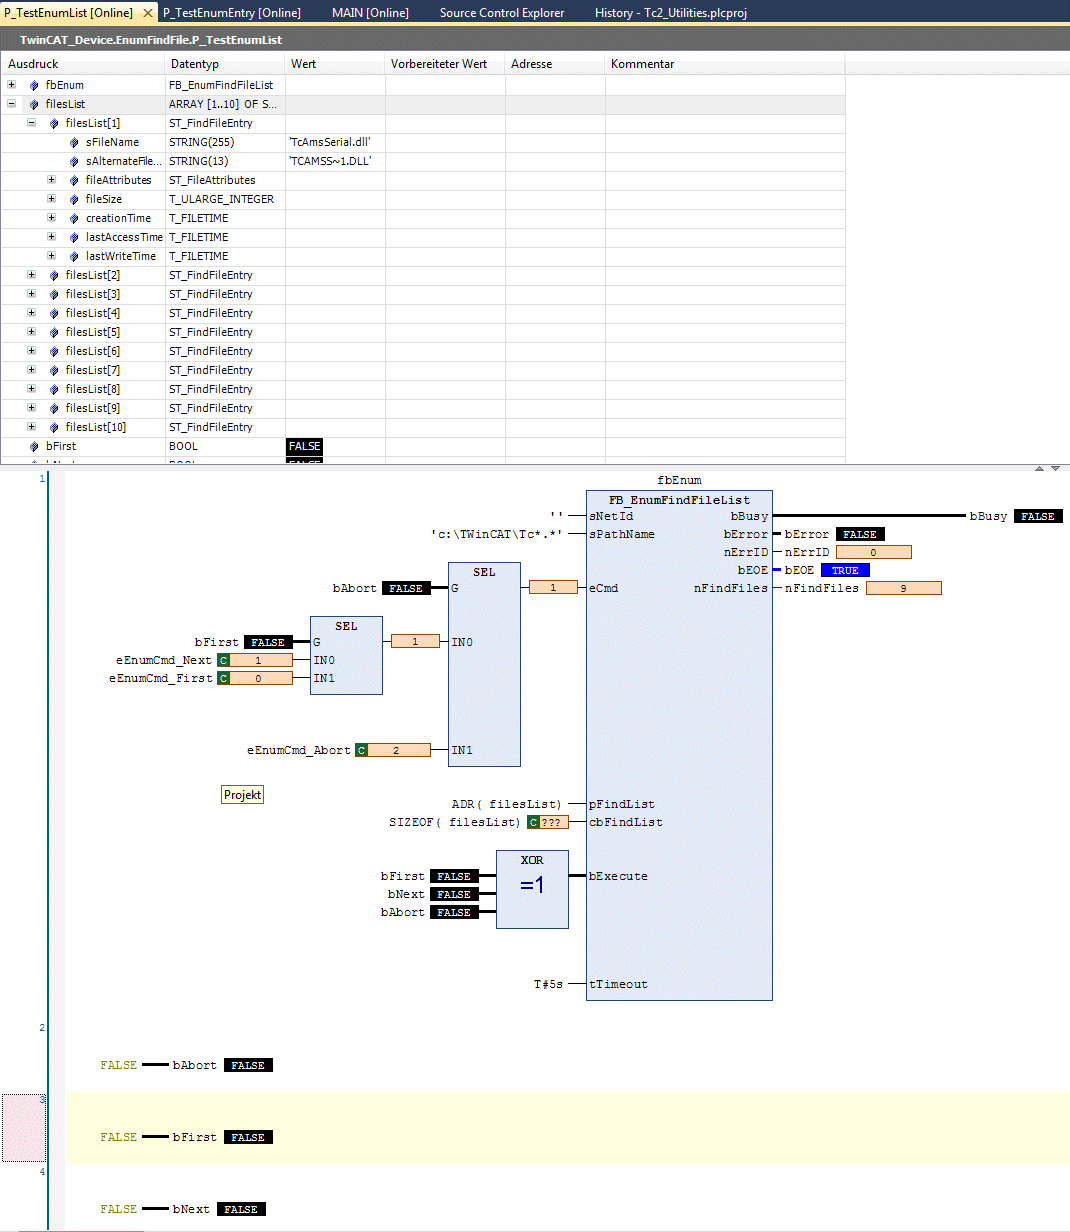The width and height of the screenshot is (1070, 1232).
Task: Click the Kommentar column header
Action: 725,64
